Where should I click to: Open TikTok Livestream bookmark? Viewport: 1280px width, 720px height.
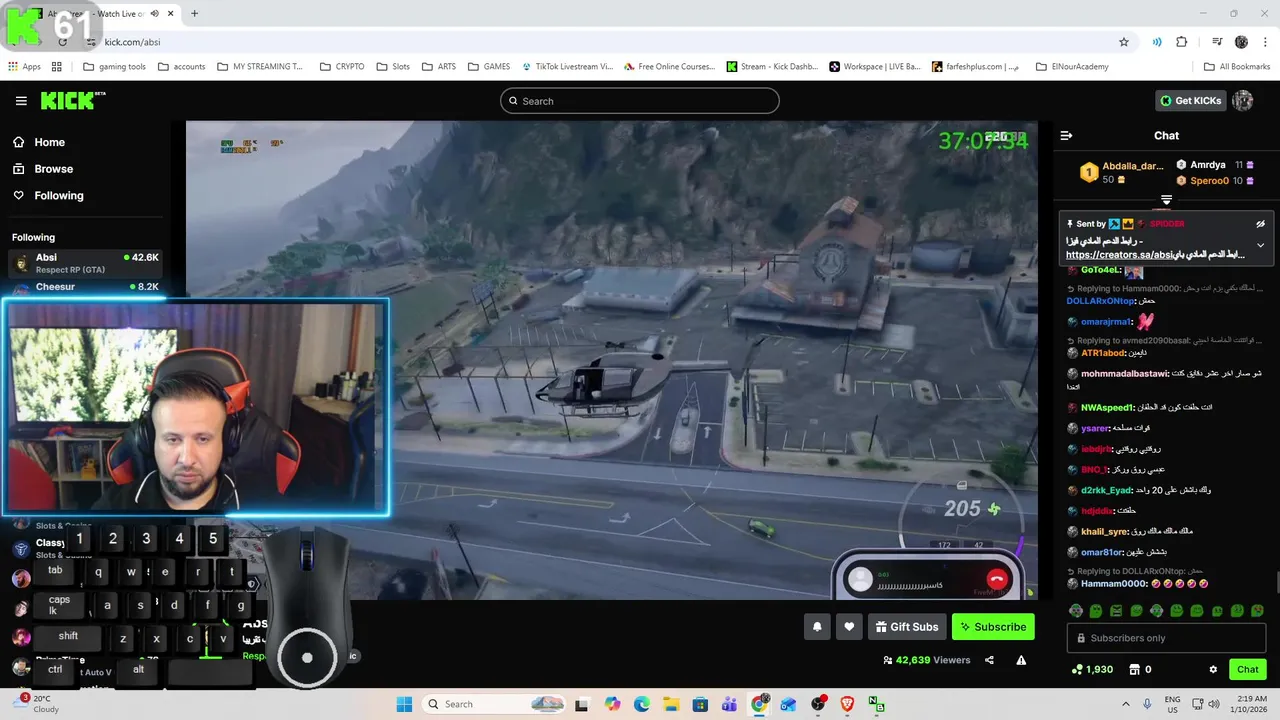point(567,67)
